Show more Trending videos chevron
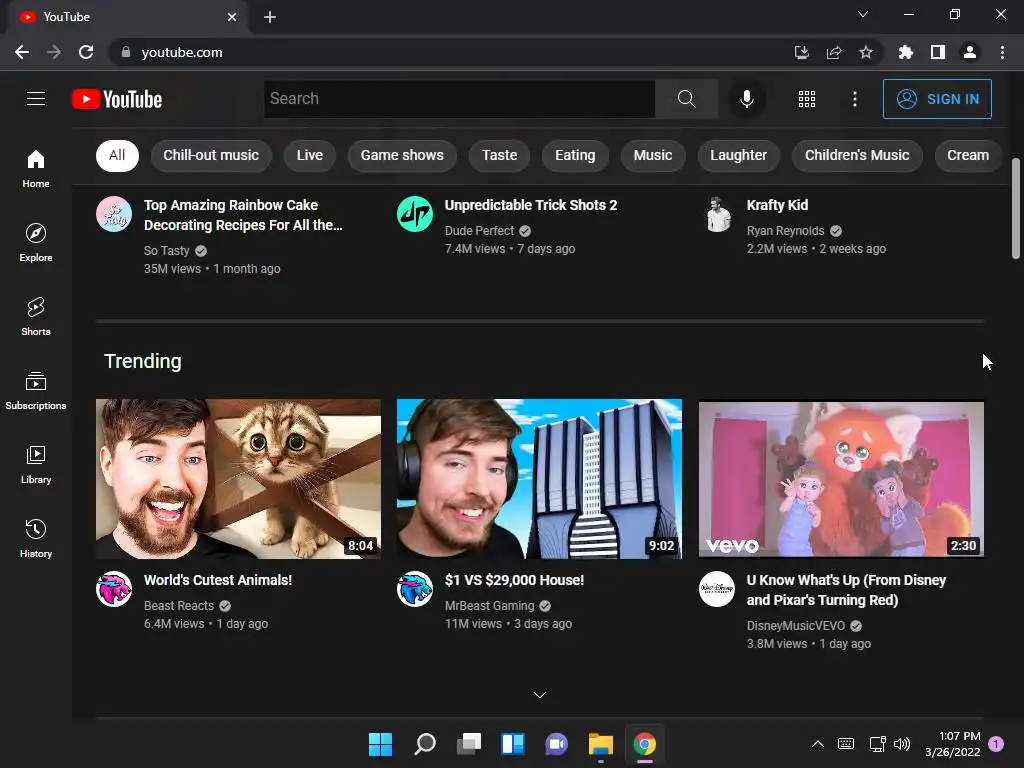This screenshot has width=1024, height=768. [539, 695]
